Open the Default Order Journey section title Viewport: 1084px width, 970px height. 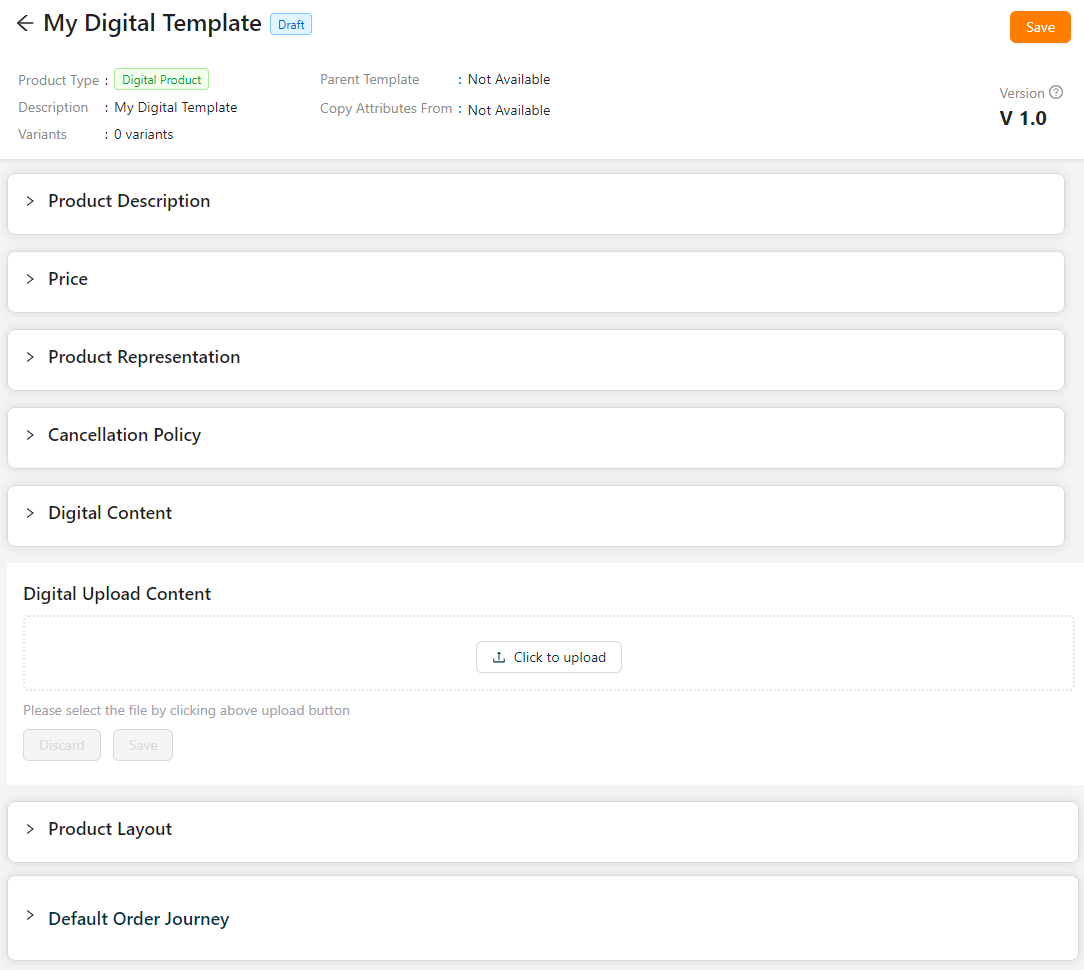tap(138, 919)
